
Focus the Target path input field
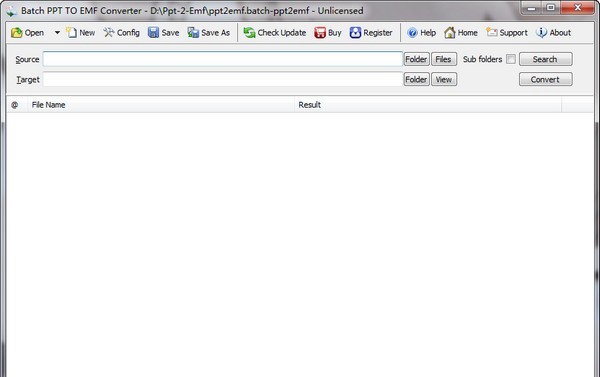[x=223, y=79]
